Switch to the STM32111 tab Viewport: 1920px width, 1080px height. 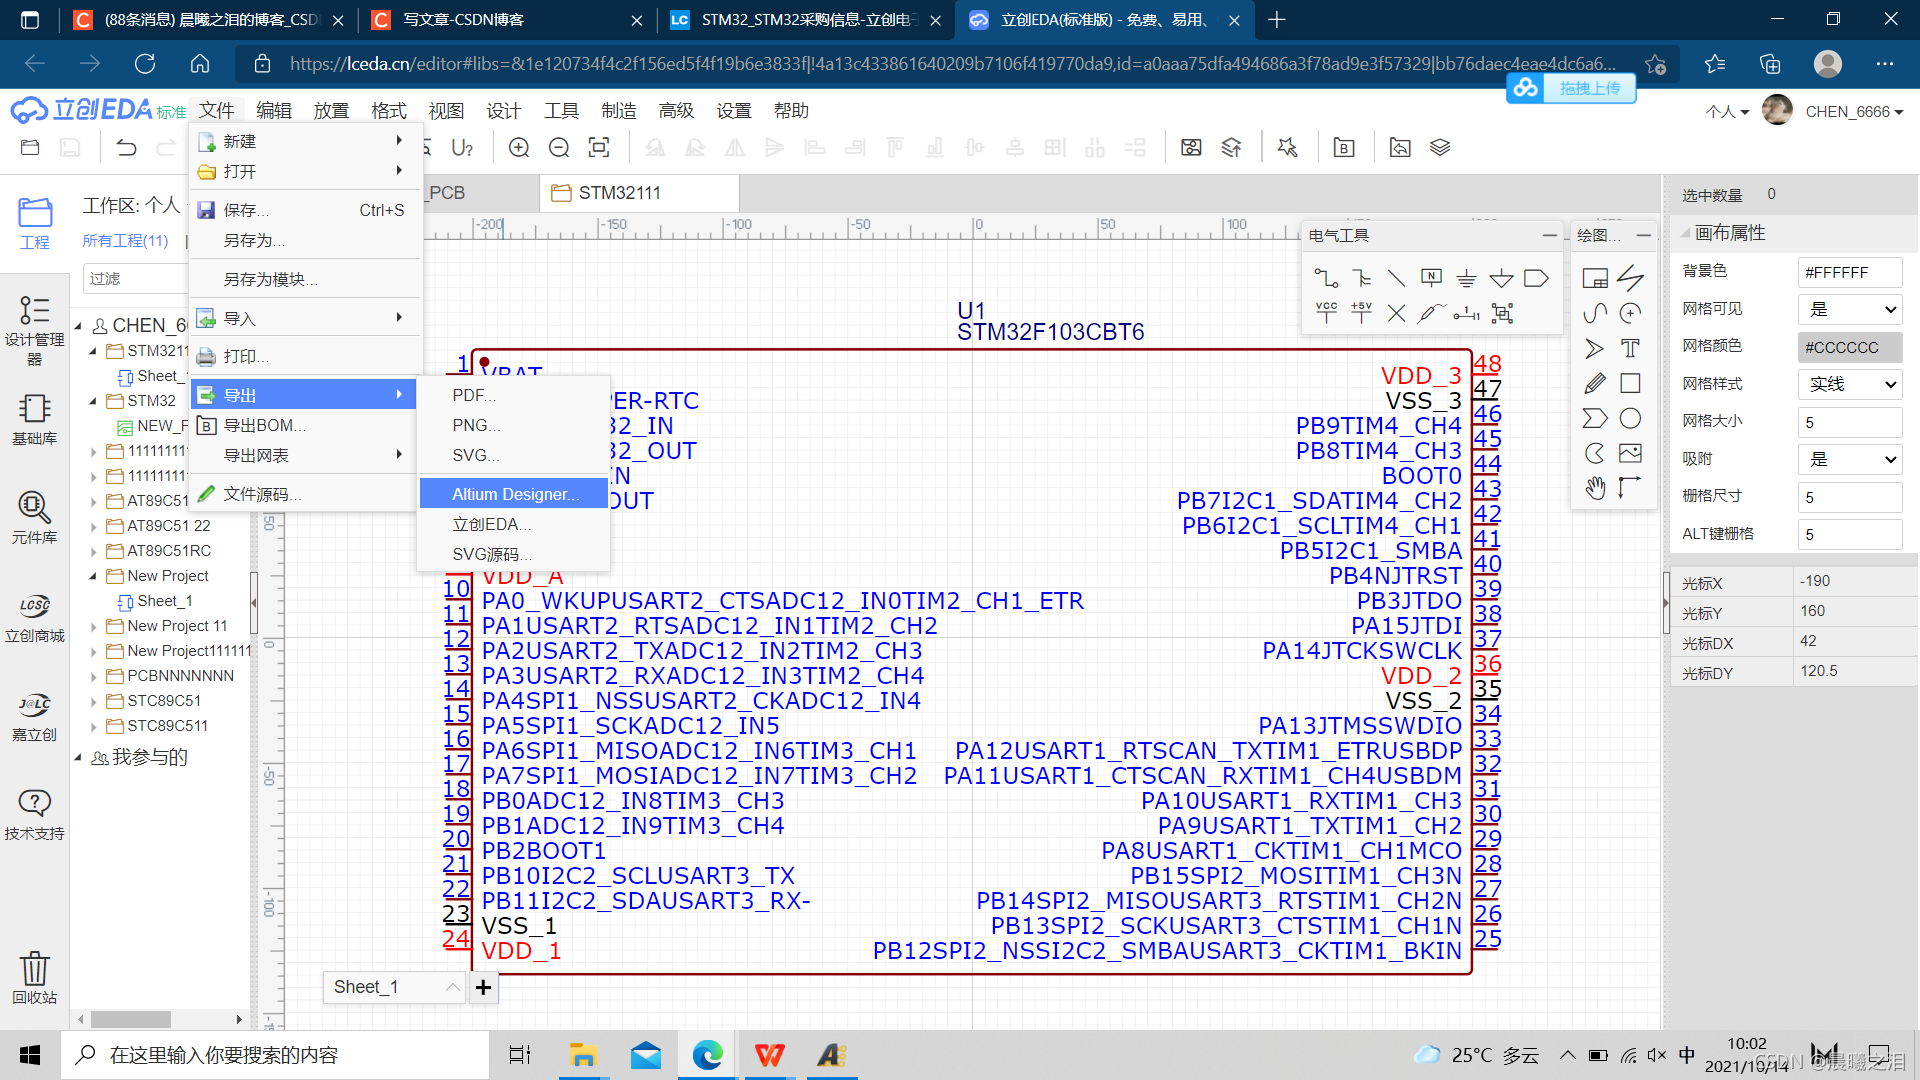pyautogui.click(x=619, y=193)
